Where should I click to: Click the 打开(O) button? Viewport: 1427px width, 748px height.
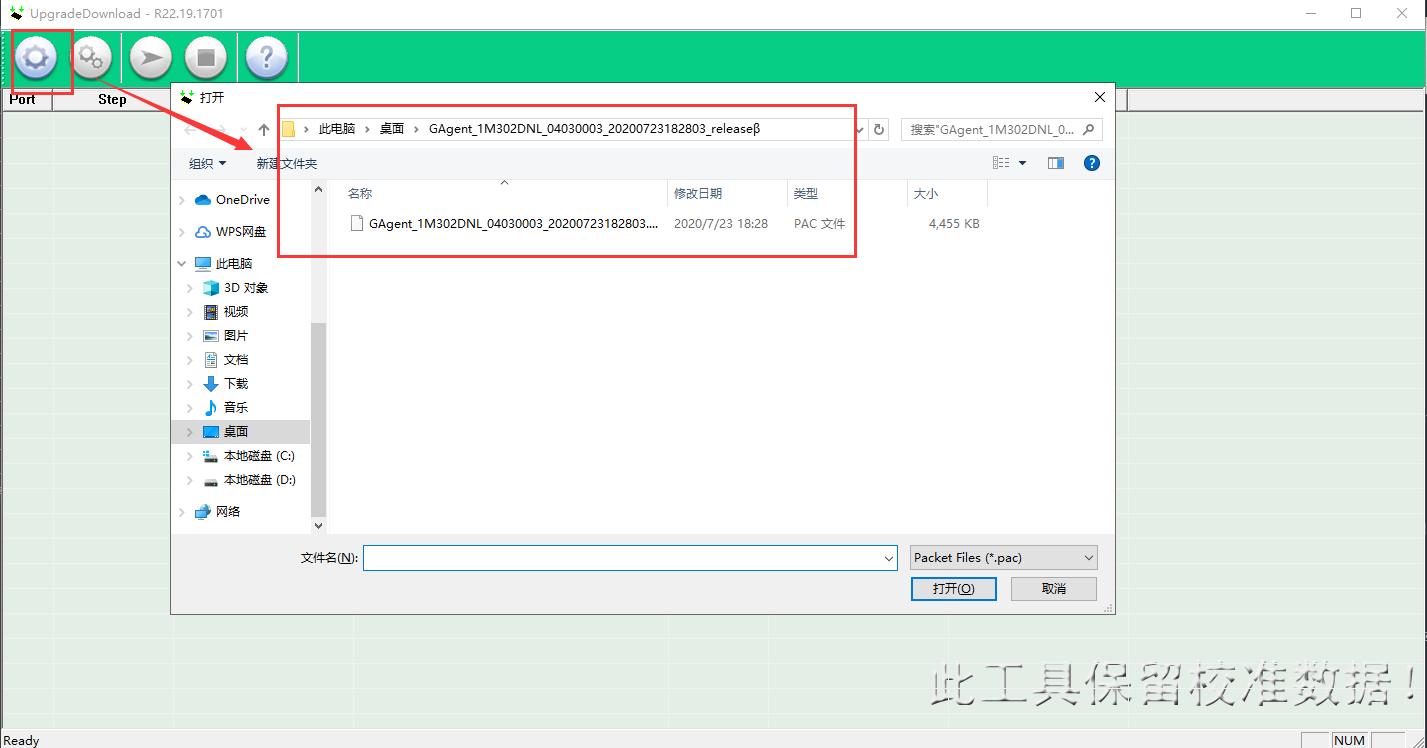(x=953, y=589)
